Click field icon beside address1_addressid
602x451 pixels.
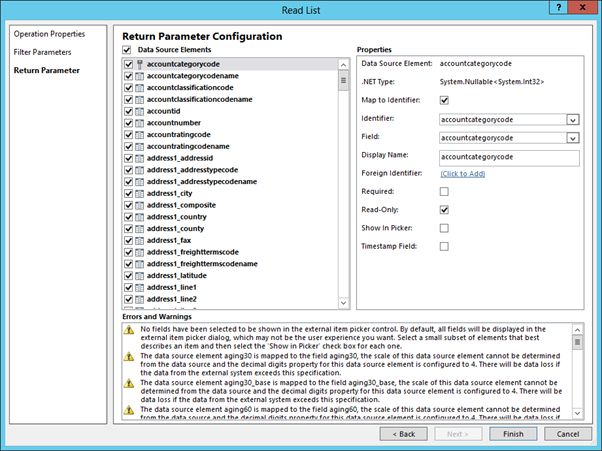tap(140, 158)
